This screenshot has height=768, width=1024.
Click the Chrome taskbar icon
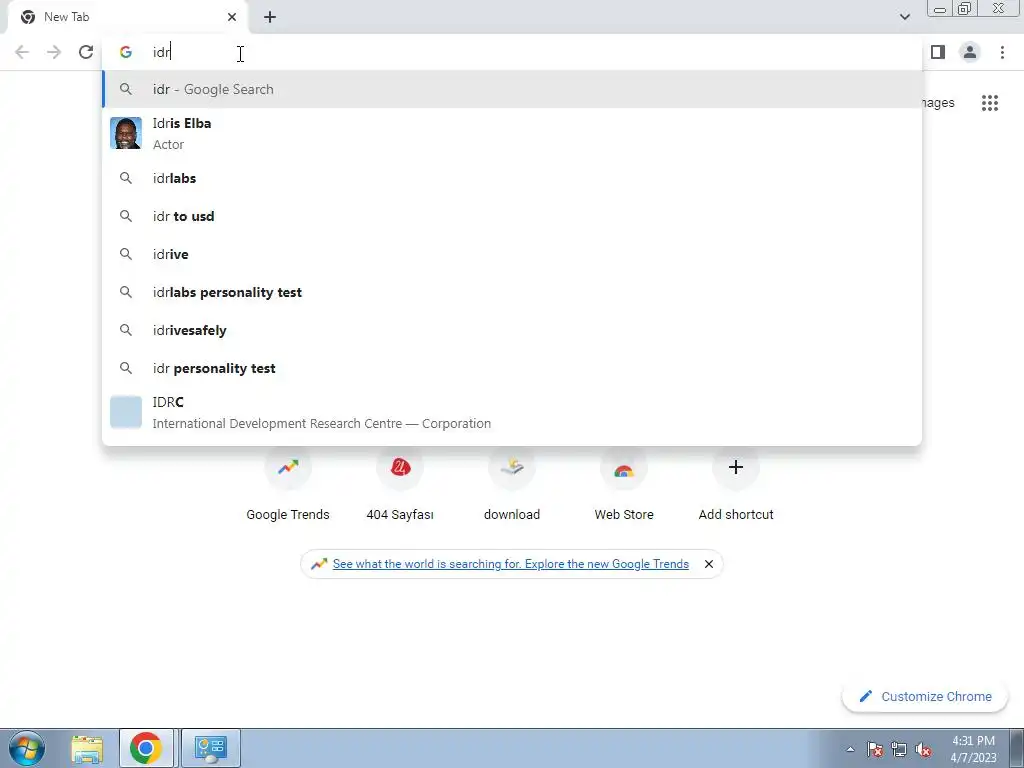(146, 748)
